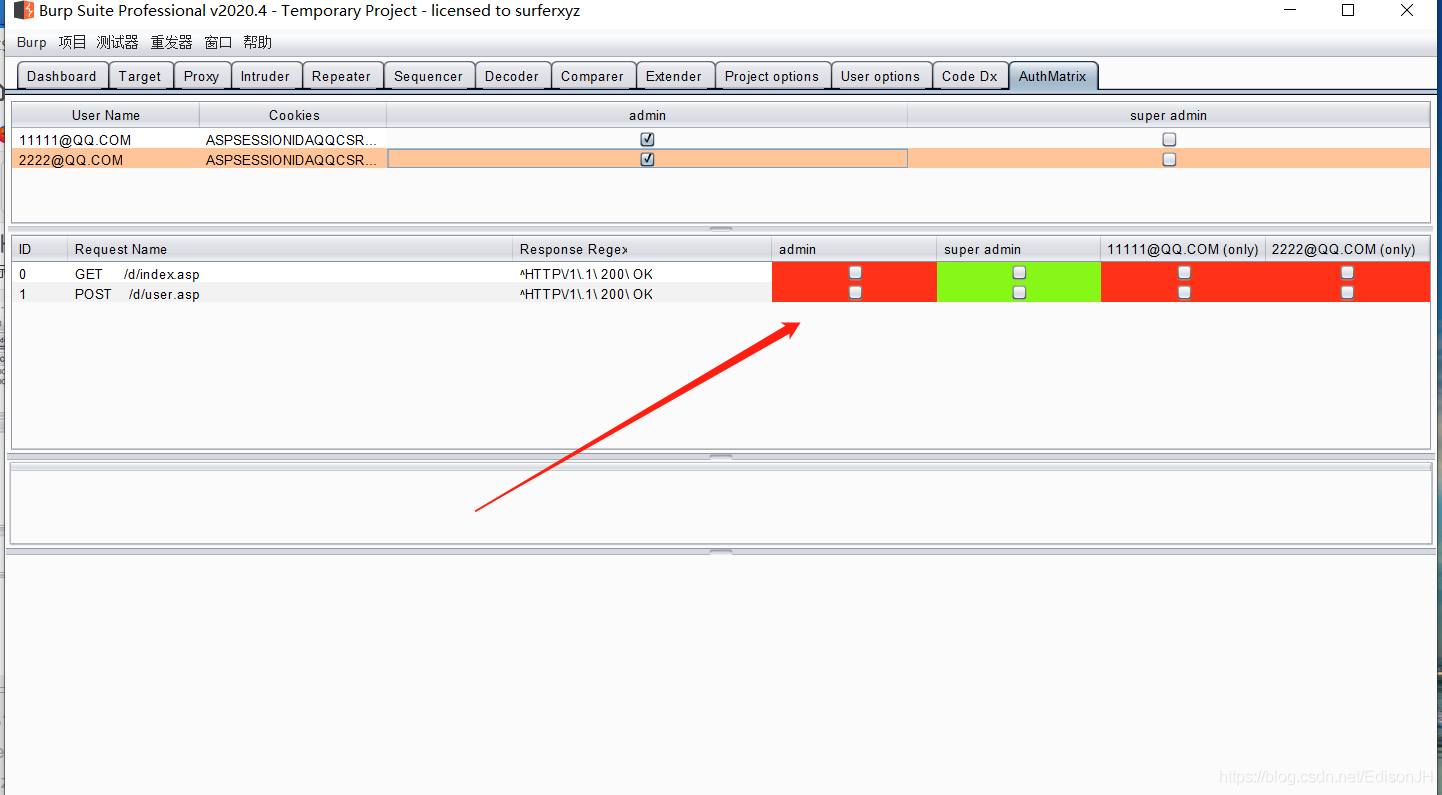The height and width of the screenshot is (795, 1442).
Task: Open the 帮助 help menu
Action: tap(257, 42)
